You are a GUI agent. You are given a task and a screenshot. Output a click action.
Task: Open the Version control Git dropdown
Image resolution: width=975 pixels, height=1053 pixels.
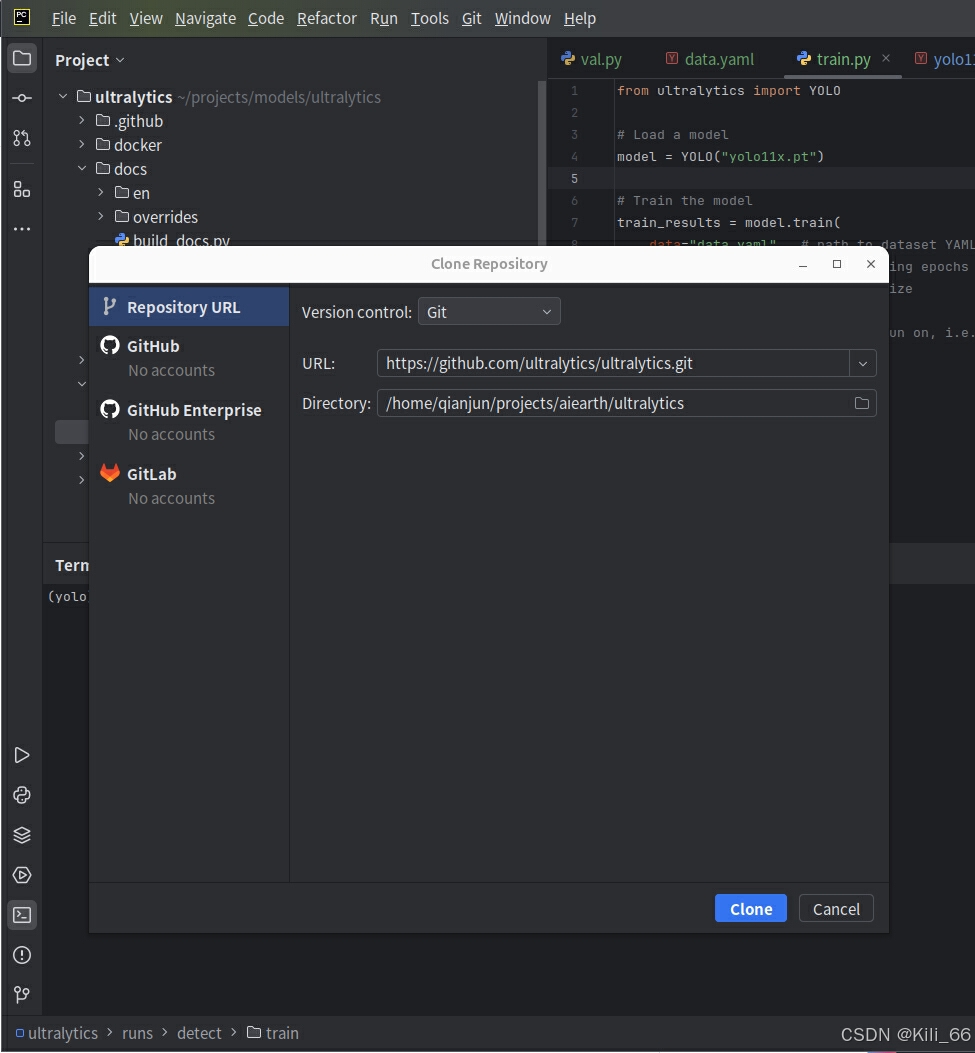point(489,312)
